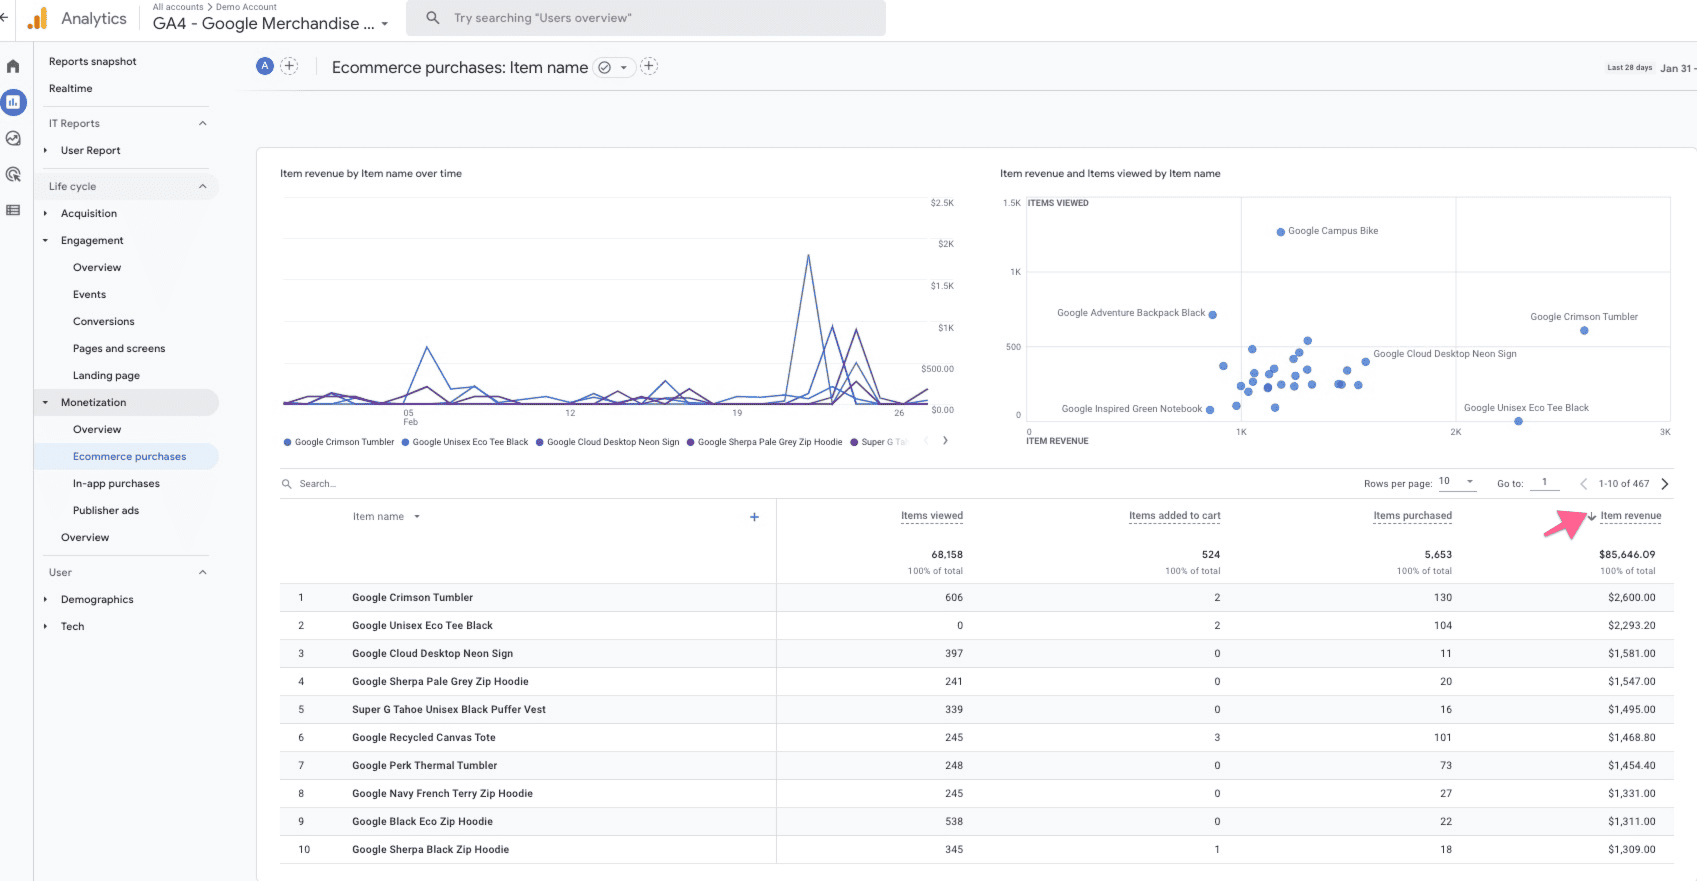Focus the top Analytics search field
This screenshot has width=1697, height=881.
click(646, 18)
